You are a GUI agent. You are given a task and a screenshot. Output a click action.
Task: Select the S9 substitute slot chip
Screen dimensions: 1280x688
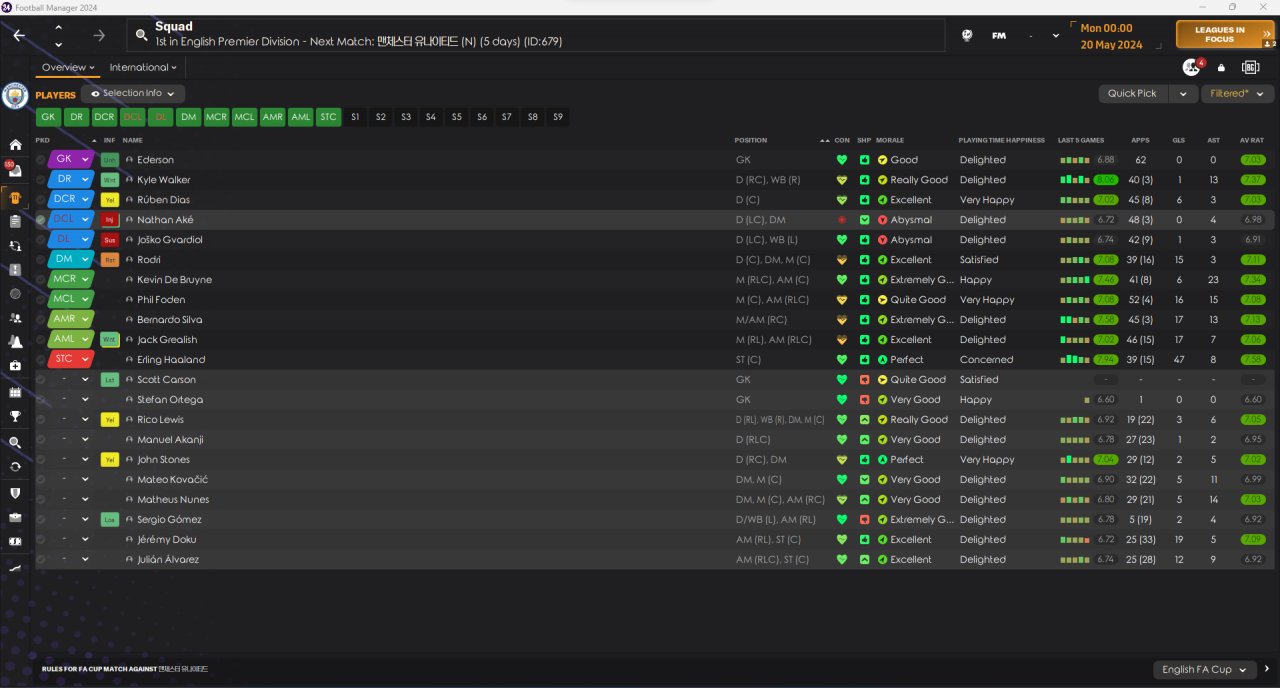tap(558, 117)
